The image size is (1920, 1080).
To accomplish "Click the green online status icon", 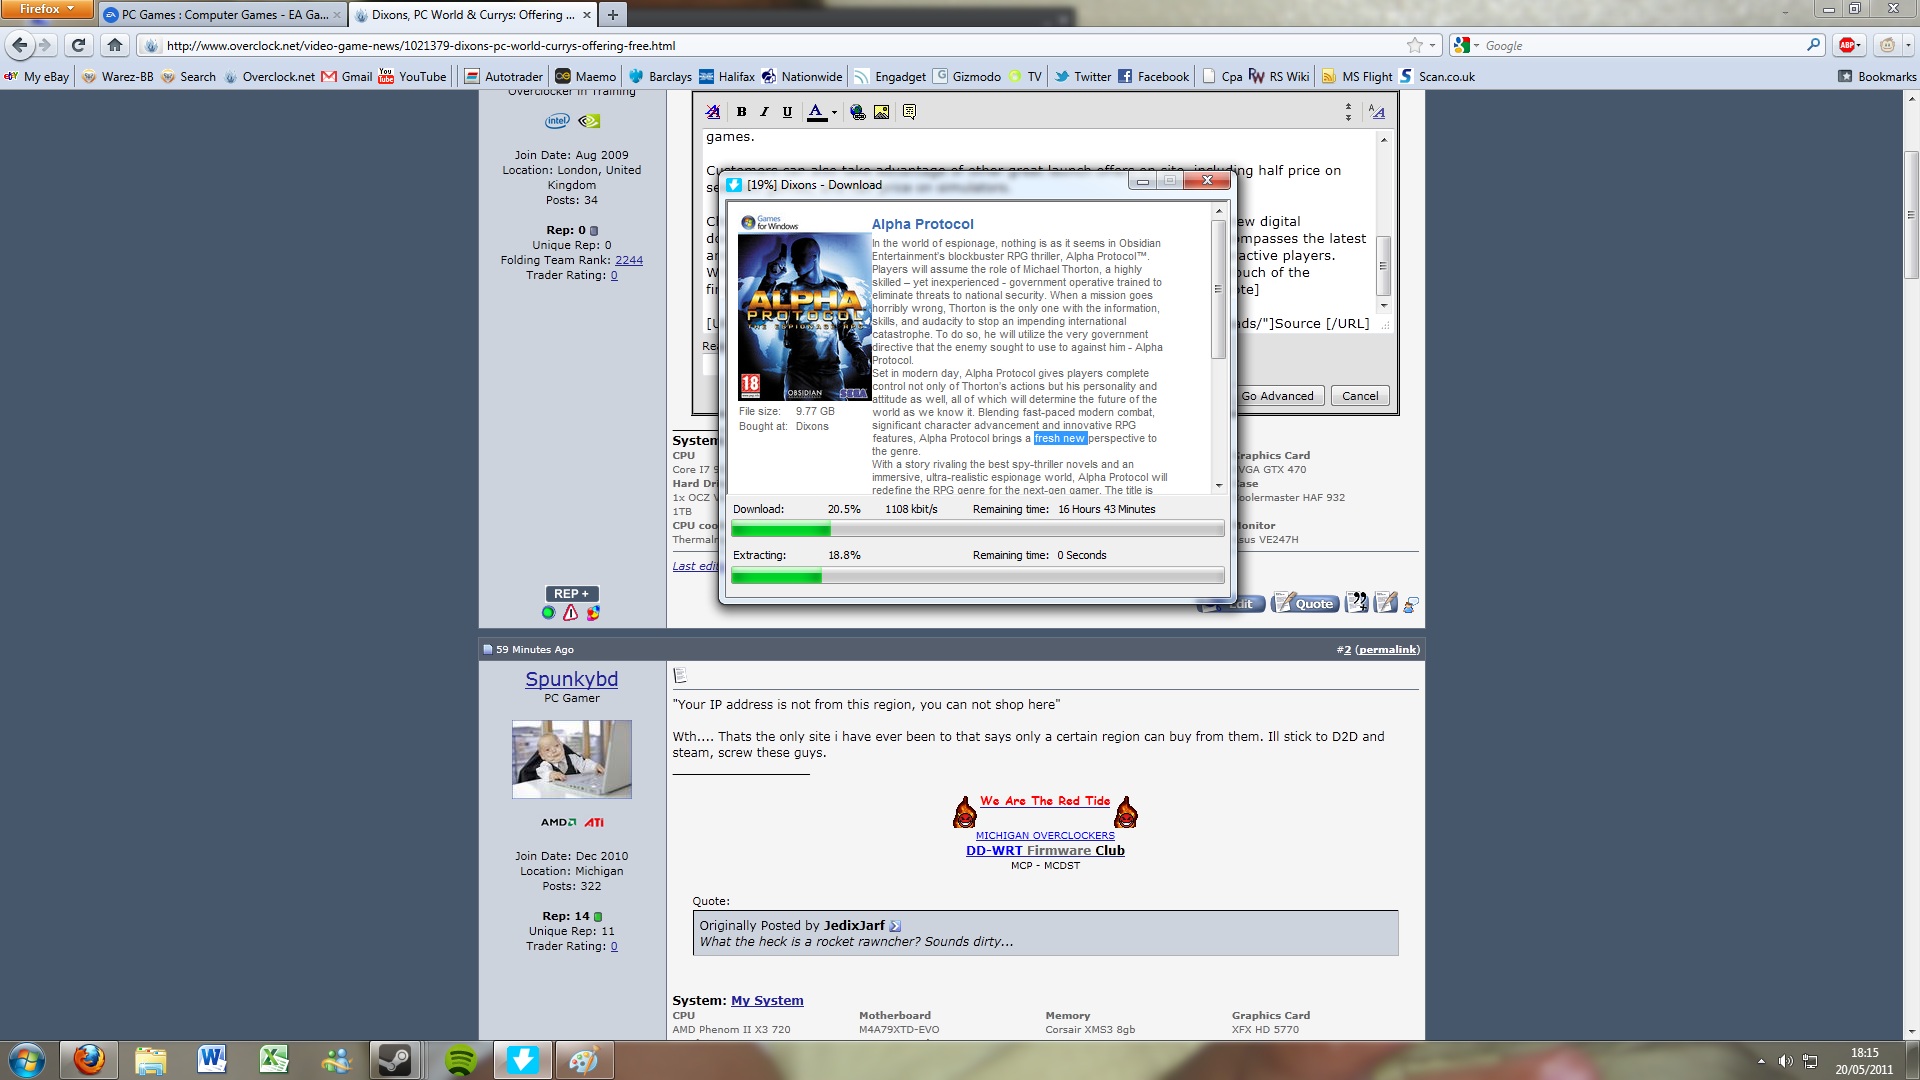I will (x=548, y=613).
